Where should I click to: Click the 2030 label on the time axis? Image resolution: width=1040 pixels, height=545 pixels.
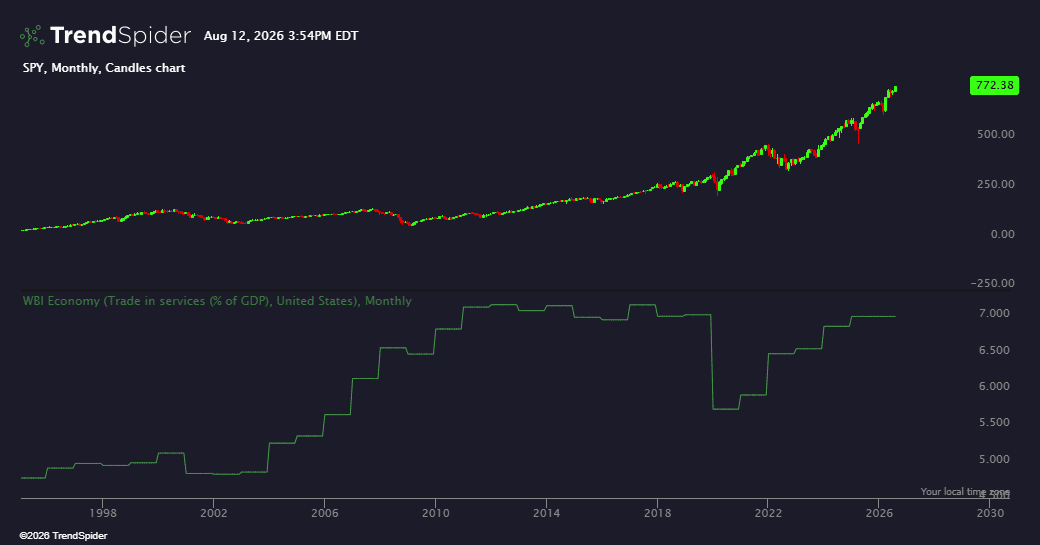point(990,513)
